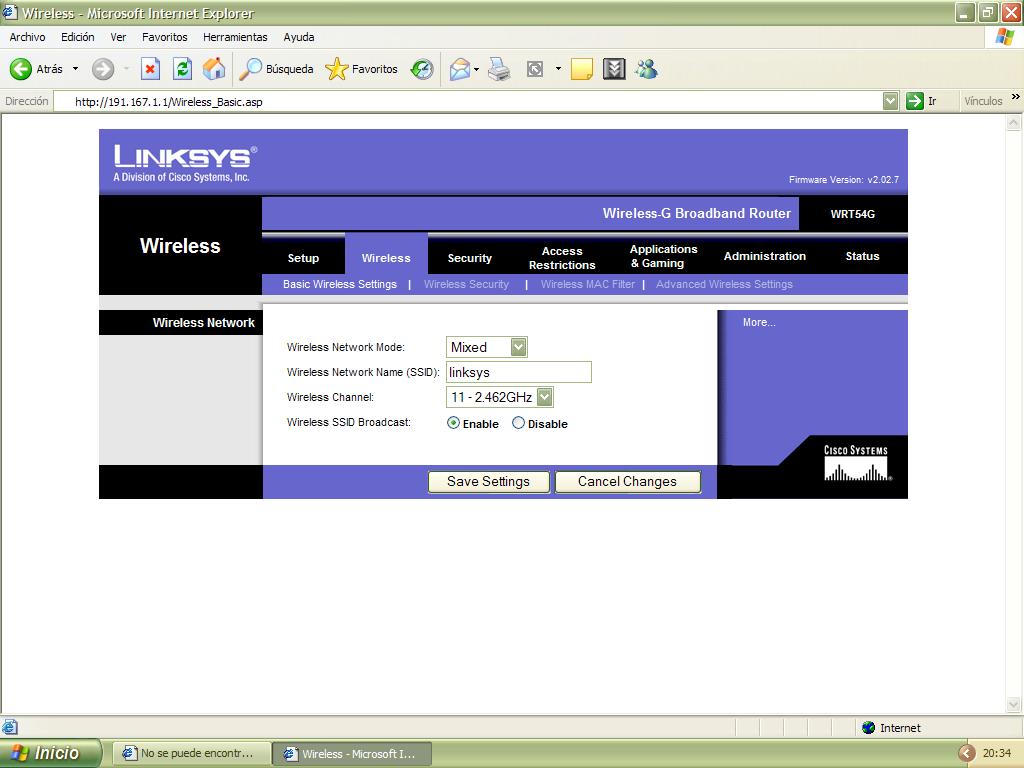Click the More... help link
This screenshot has width=1024, height=768.
point(759,322)
